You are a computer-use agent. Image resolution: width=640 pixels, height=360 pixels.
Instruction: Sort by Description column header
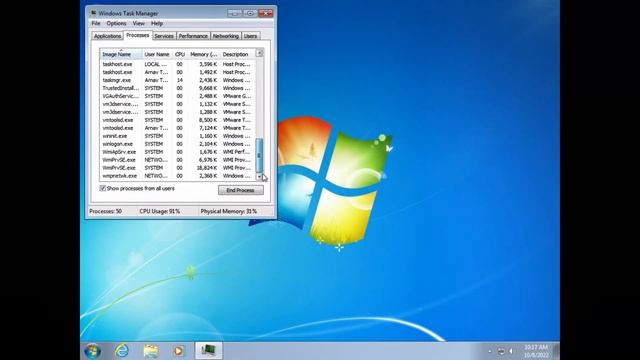point(237,54)
